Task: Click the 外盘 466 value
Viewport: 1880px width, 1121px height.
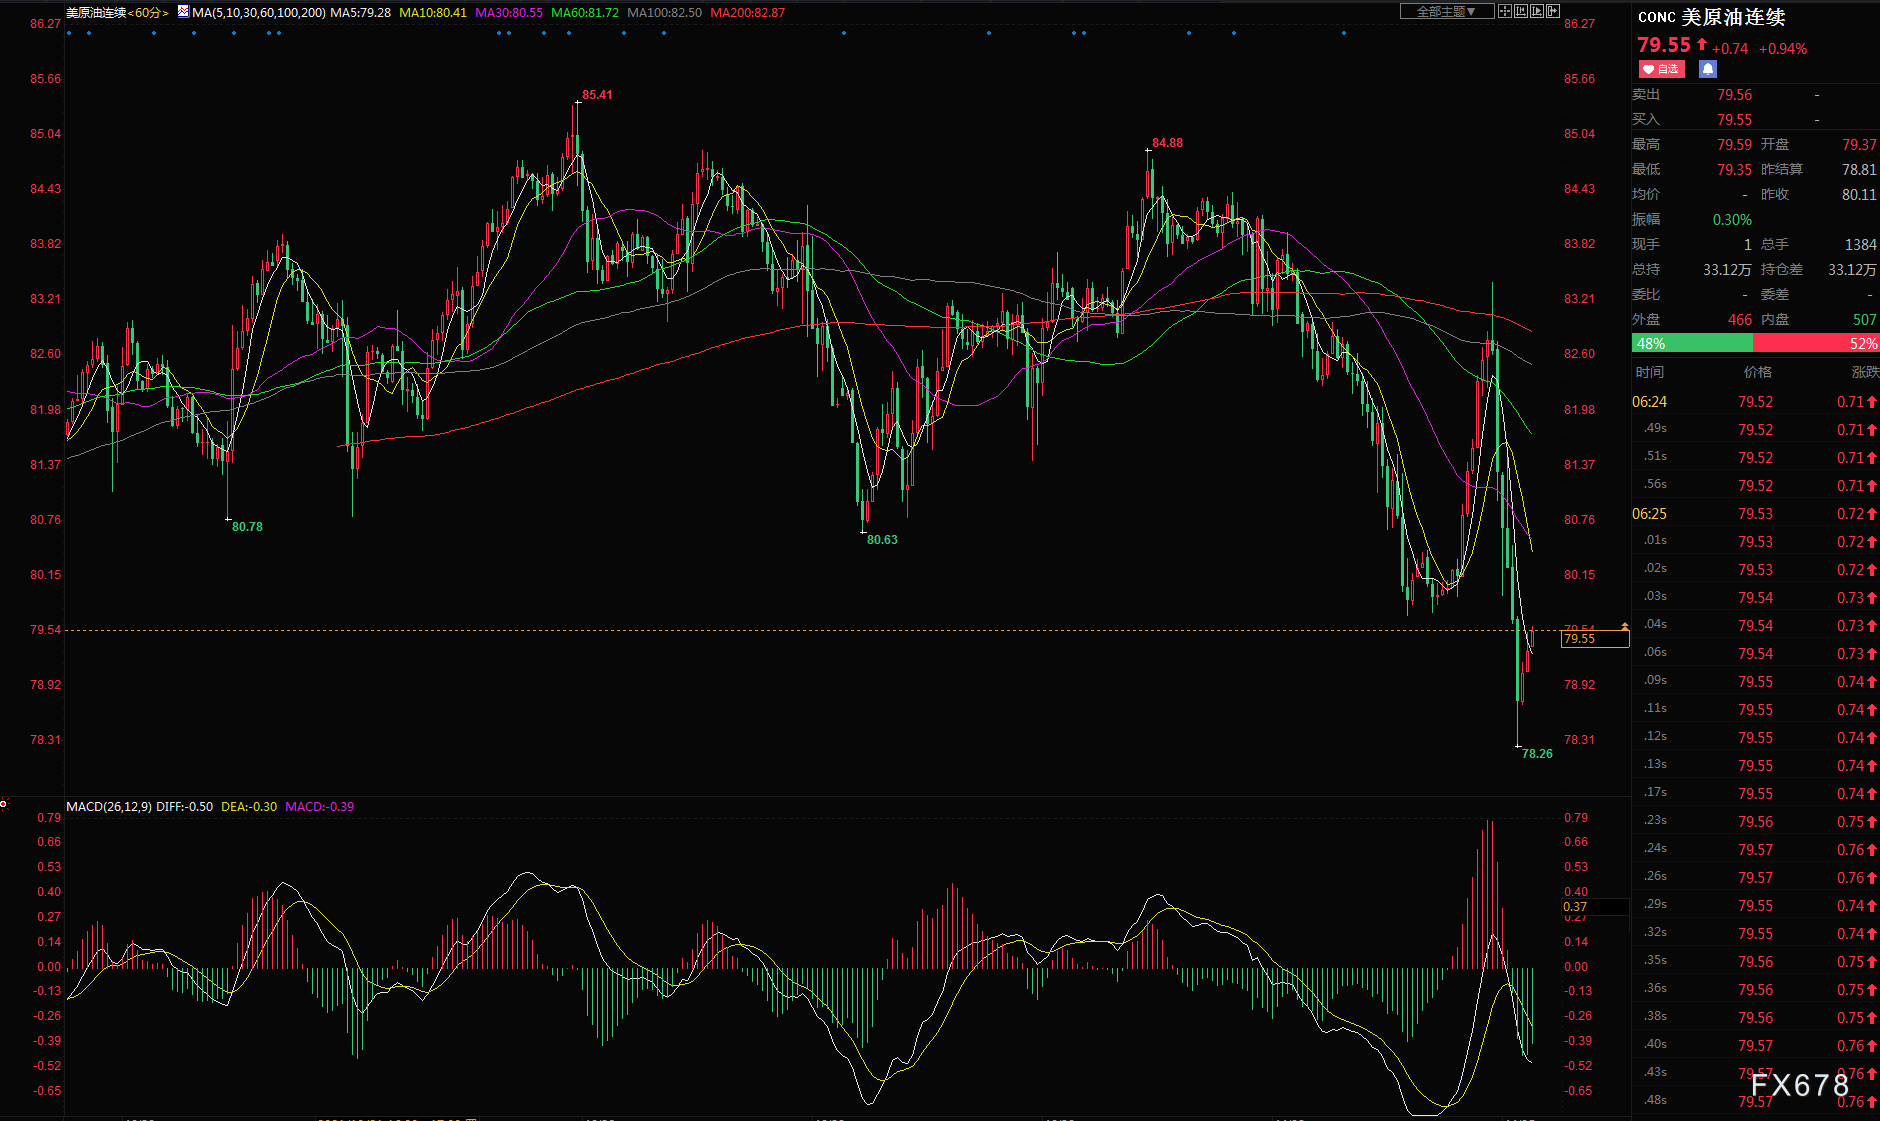Action: pyautogui.click(x=1740, y=320)
